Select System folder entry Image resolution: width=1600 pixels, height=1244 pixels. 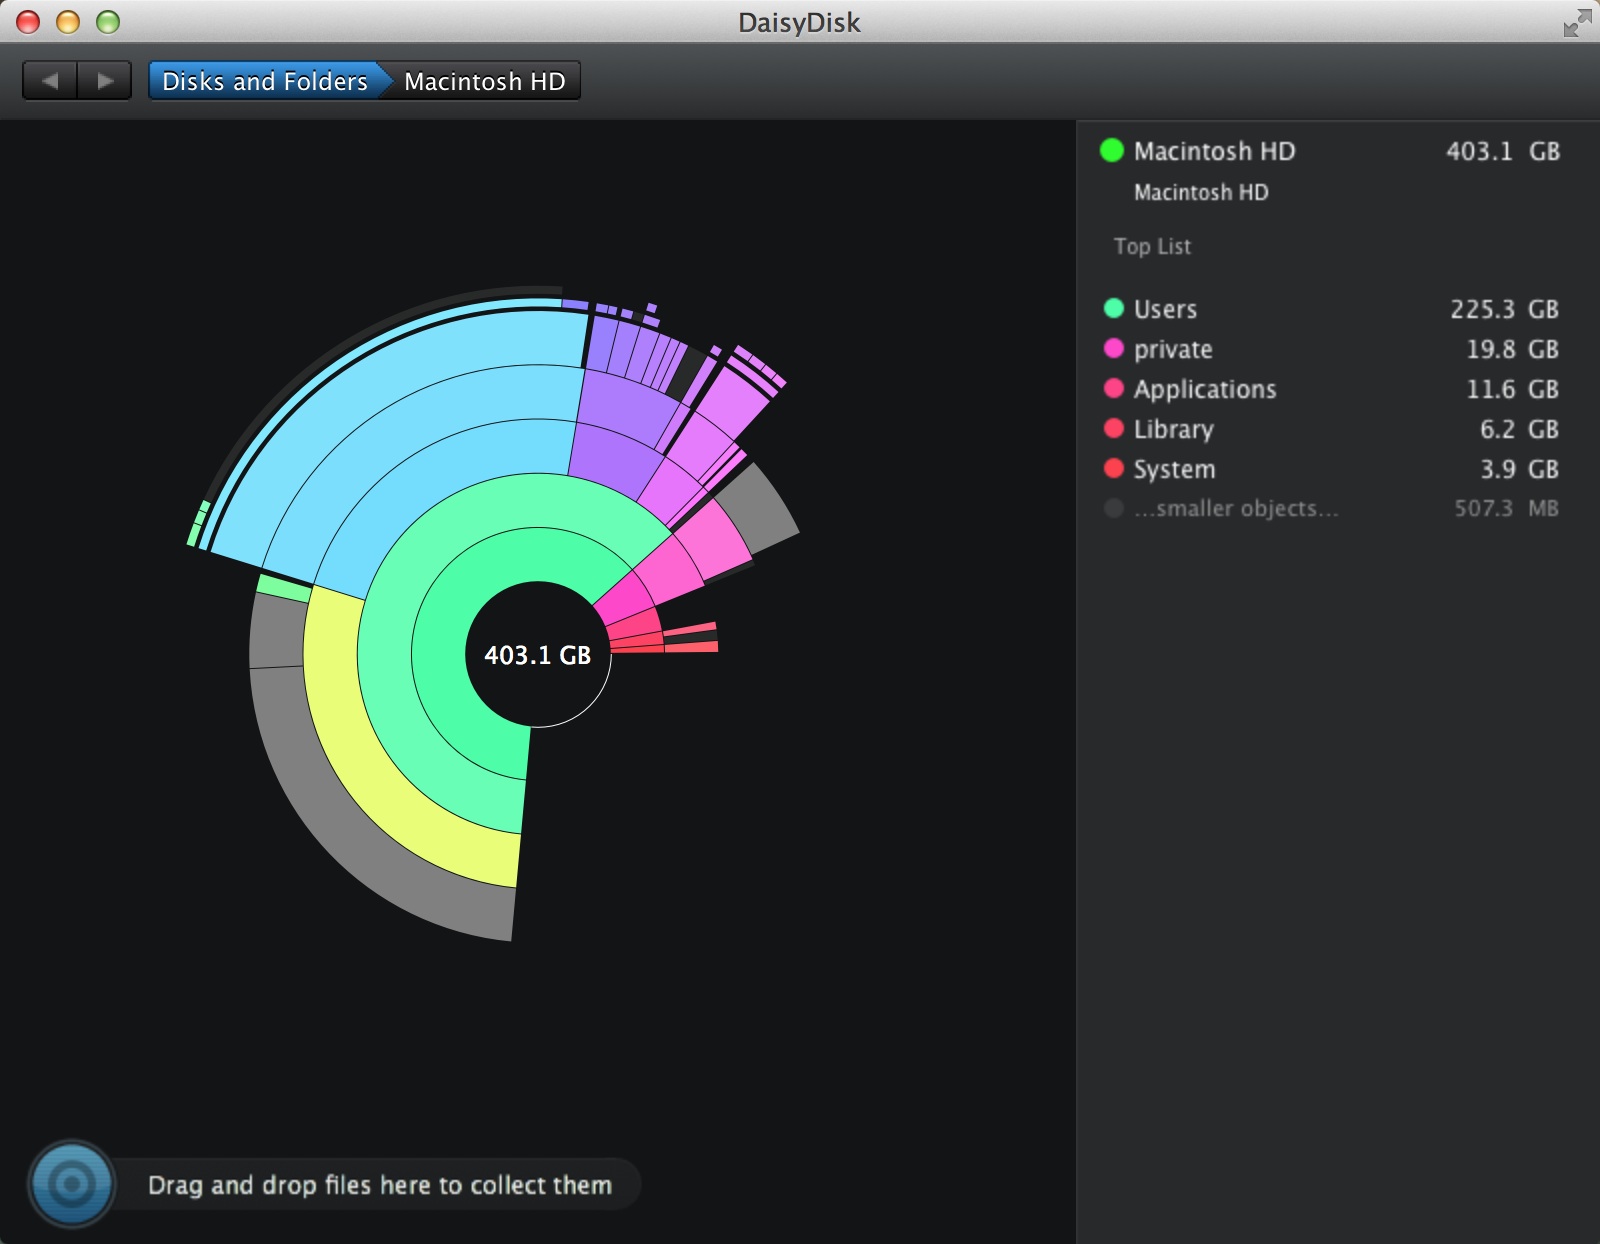1330,469
